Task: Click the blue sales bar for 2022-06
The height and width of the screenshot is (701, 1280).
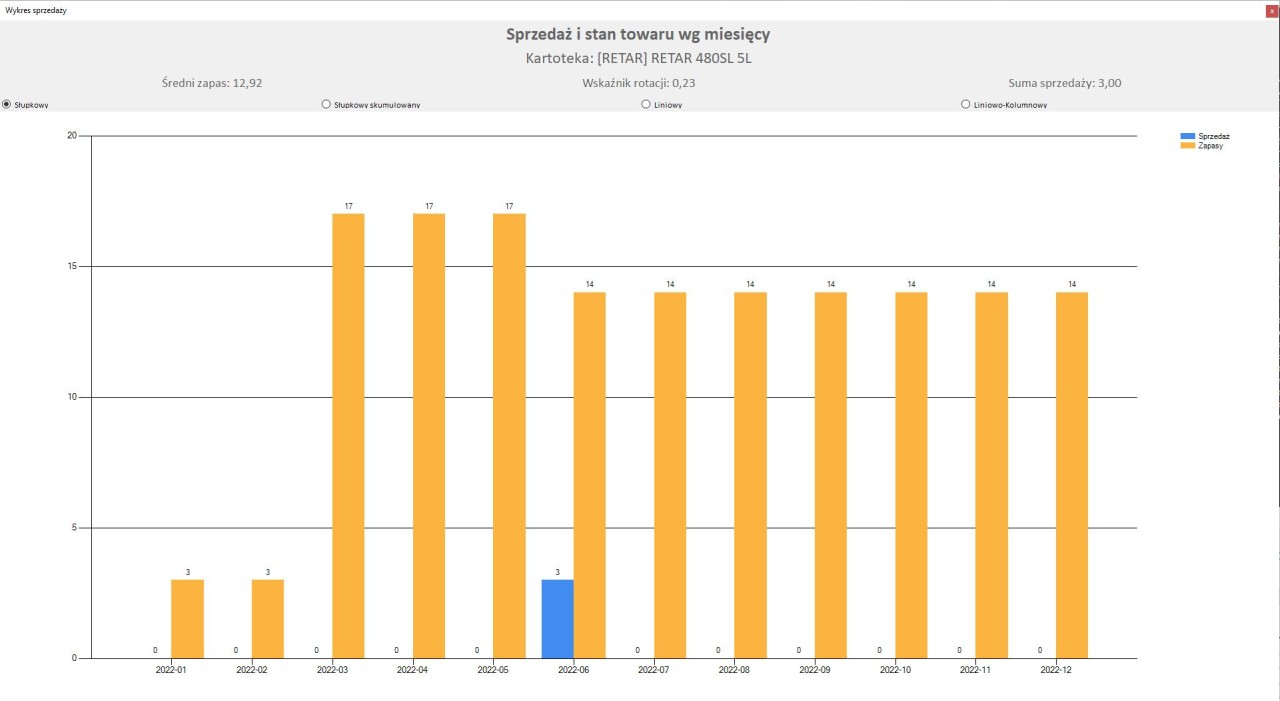Action: click(x=557, y=618)
